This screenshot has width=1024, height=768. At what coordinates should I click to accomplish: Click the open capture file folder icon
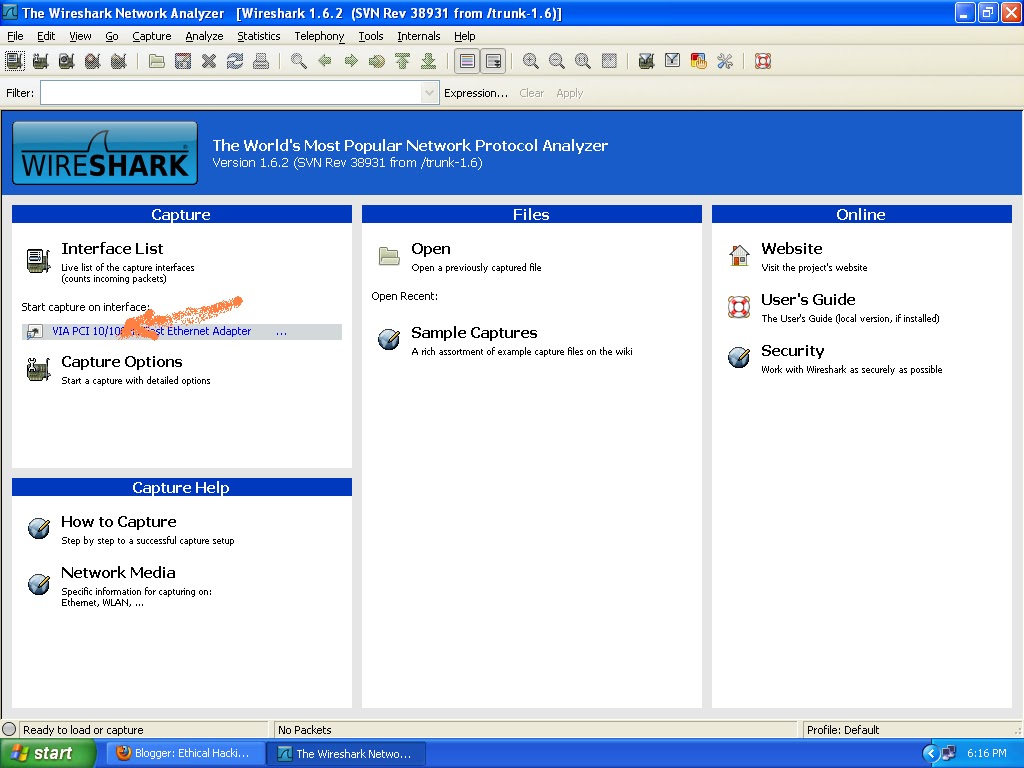157,61
